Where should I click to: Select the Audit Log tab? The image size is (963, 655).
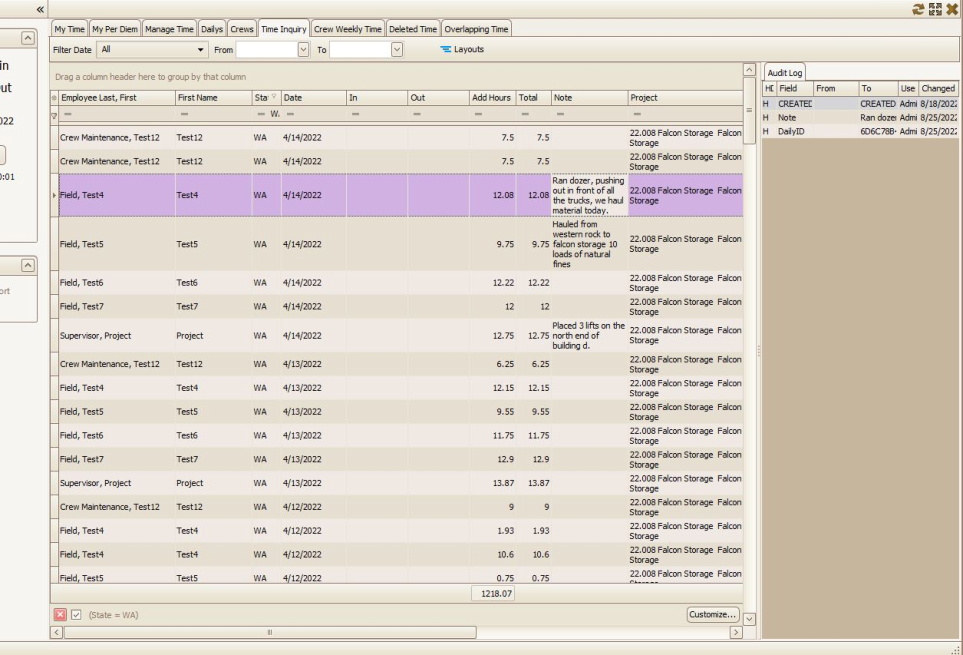pos(784,73)
